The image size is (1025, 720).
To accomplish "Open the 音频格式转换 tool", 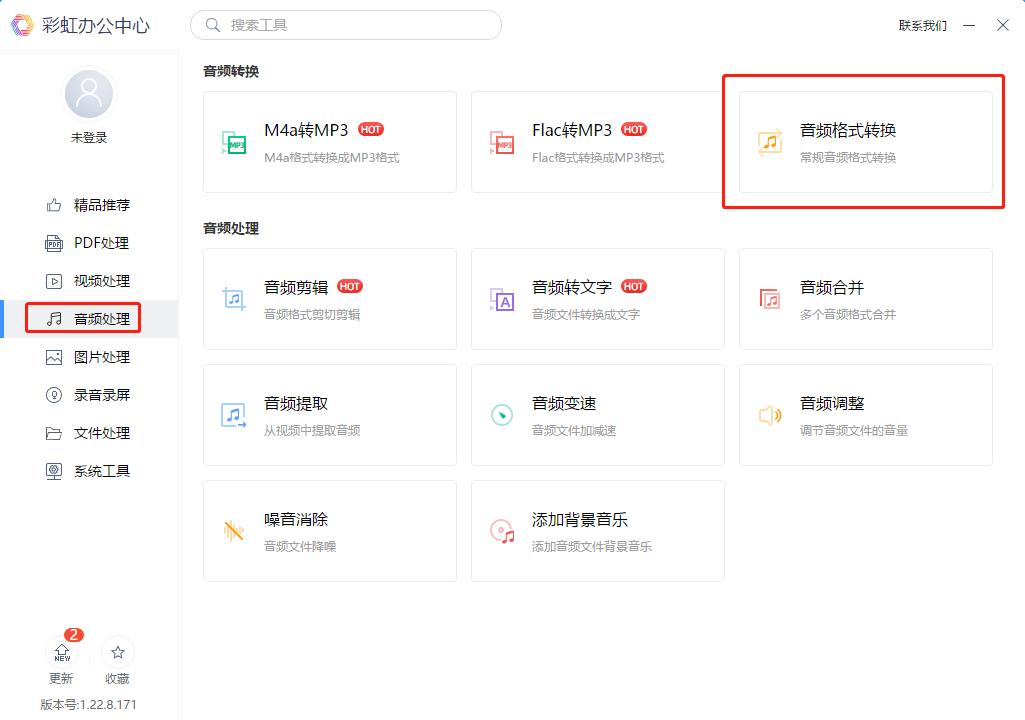I will 864,142.
